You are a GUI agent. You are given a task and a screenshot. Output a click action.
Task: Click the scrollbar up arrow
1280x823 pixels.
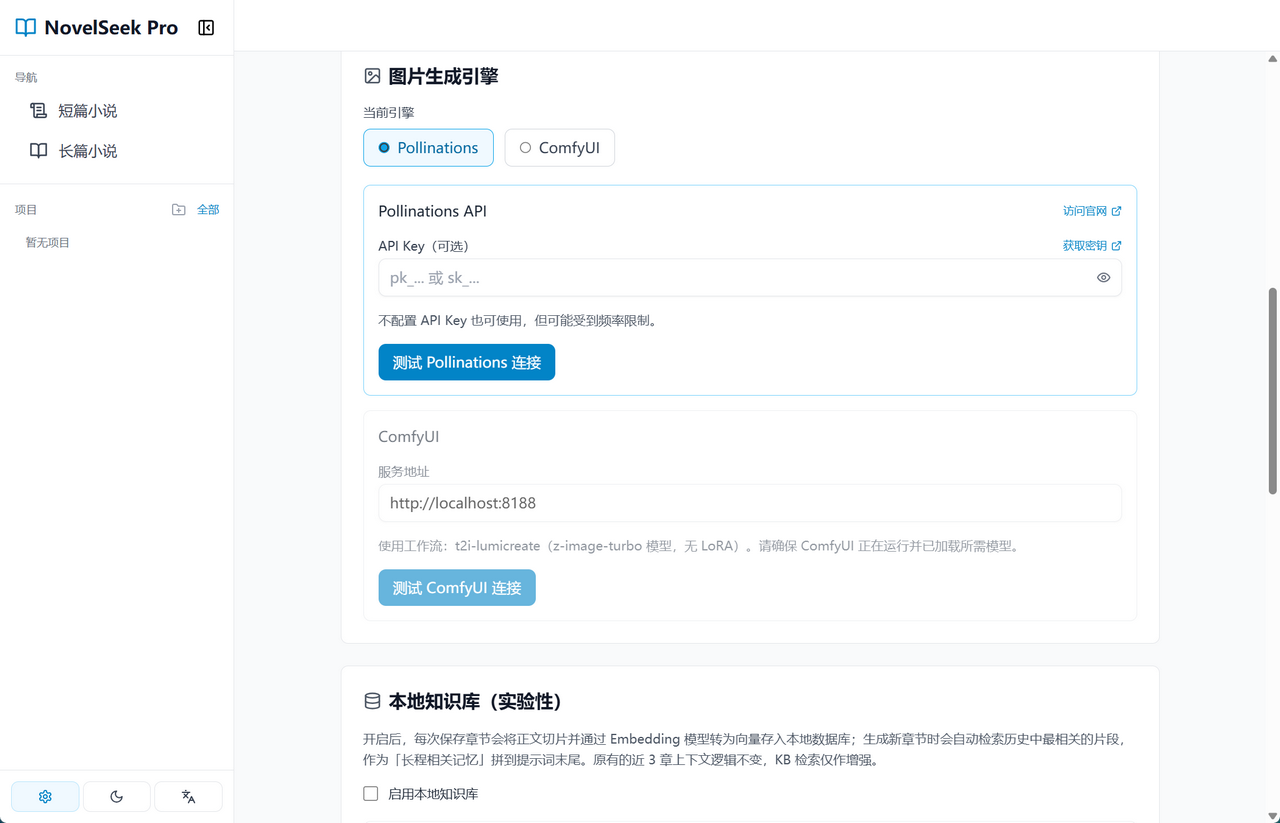(x=1272, y=59)
